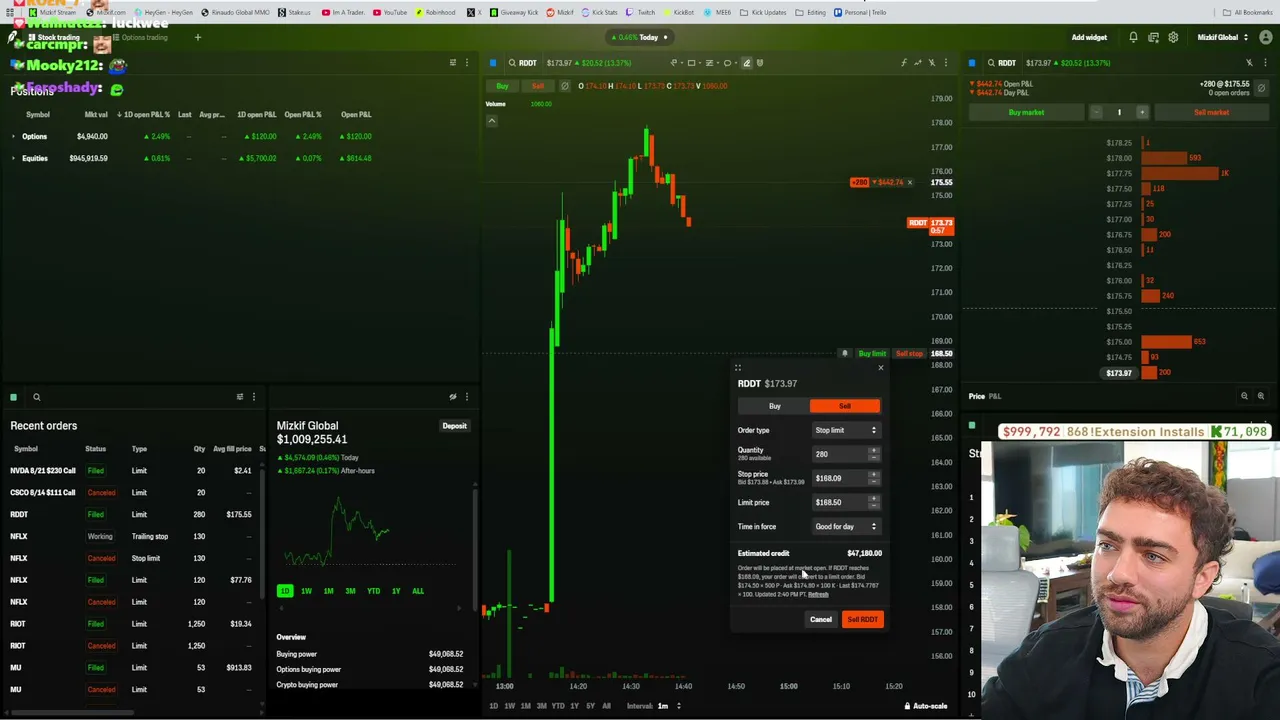Open settings gear icon
The width and height of the screenshot is (1280, 720).
coord(1173,38)
